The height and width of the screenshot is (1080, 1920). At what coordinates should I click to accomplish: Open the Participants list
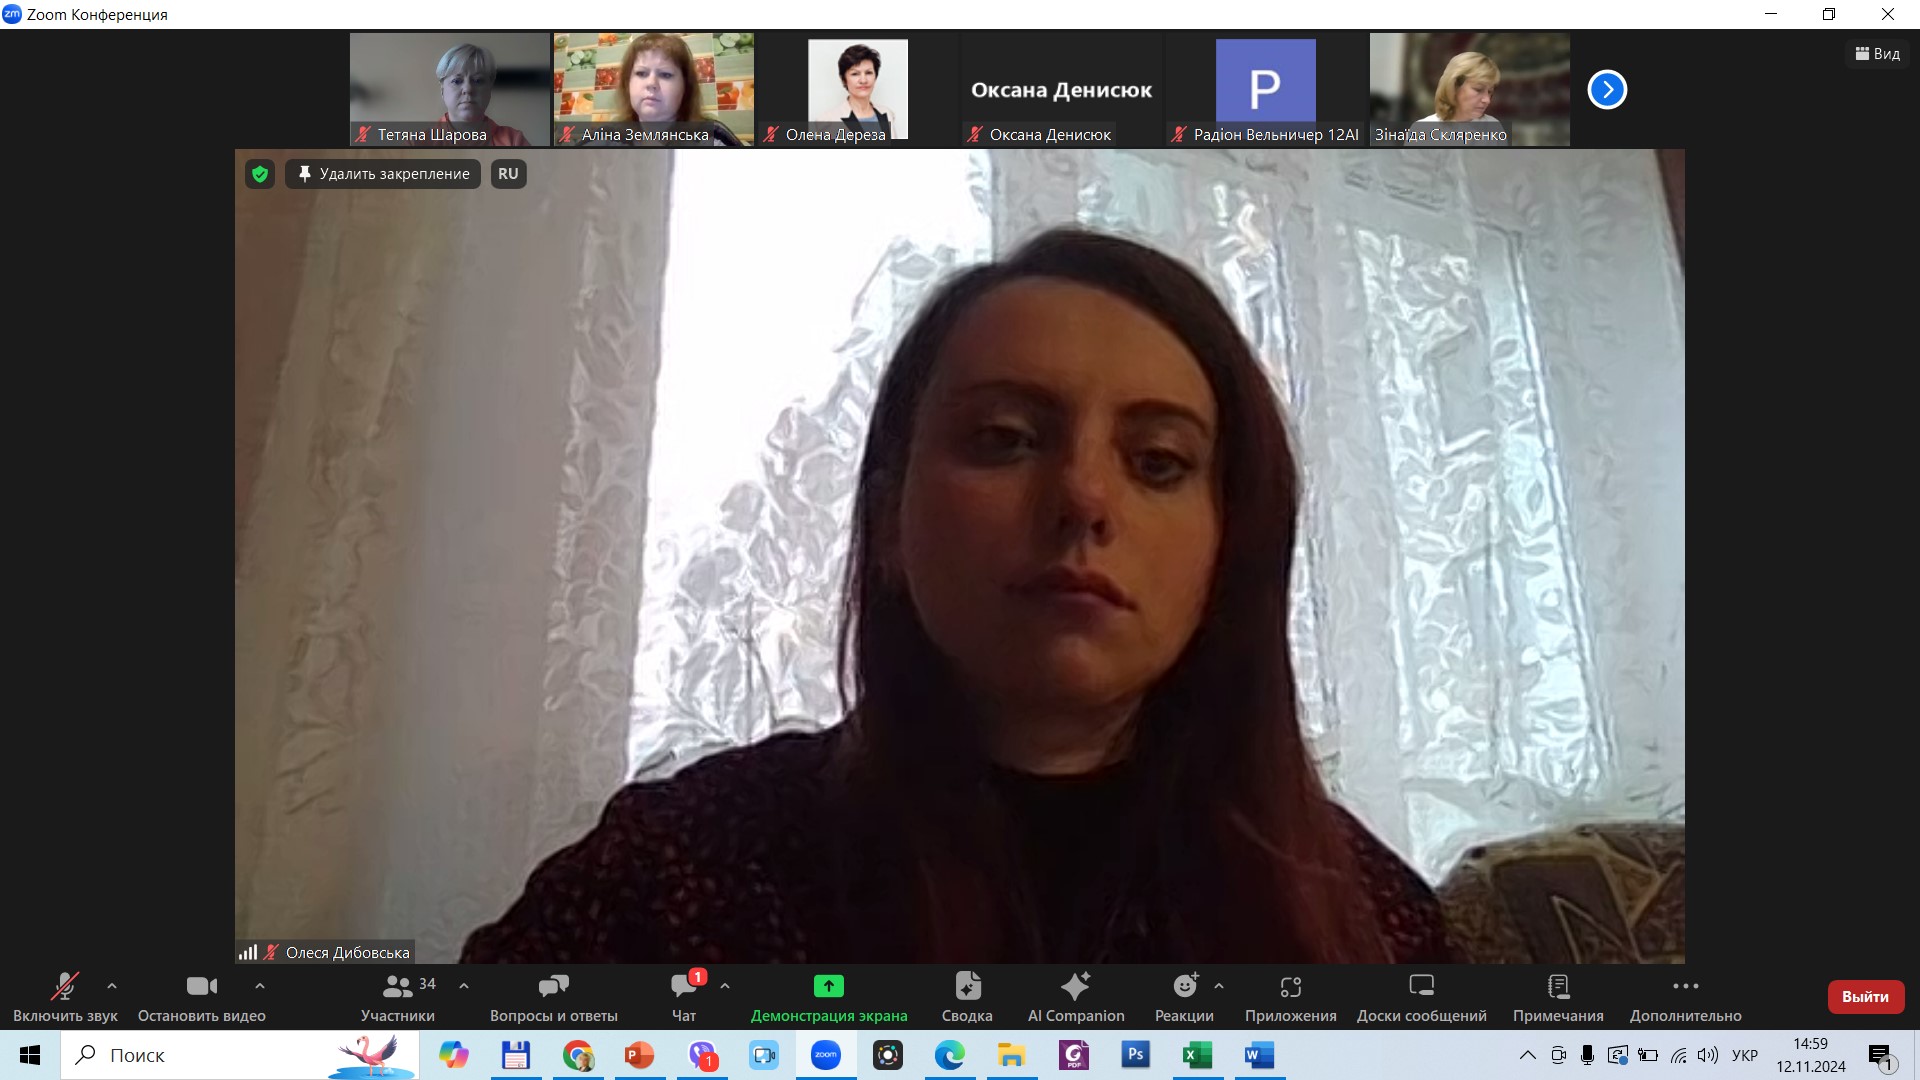[398, 997]
